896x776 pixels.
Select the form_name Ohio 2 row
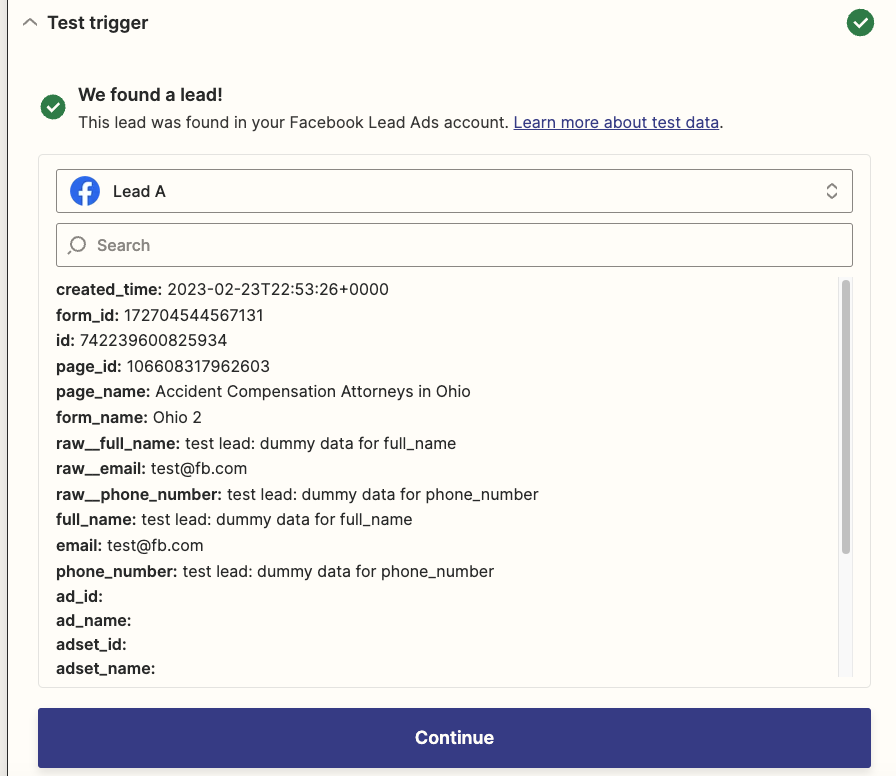[129, 418]
